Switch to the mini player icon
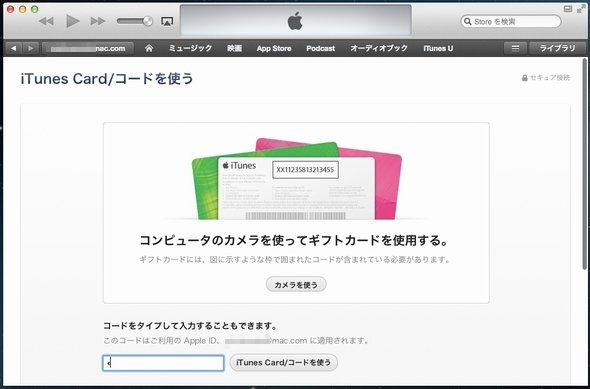 (x=568, y=9)
